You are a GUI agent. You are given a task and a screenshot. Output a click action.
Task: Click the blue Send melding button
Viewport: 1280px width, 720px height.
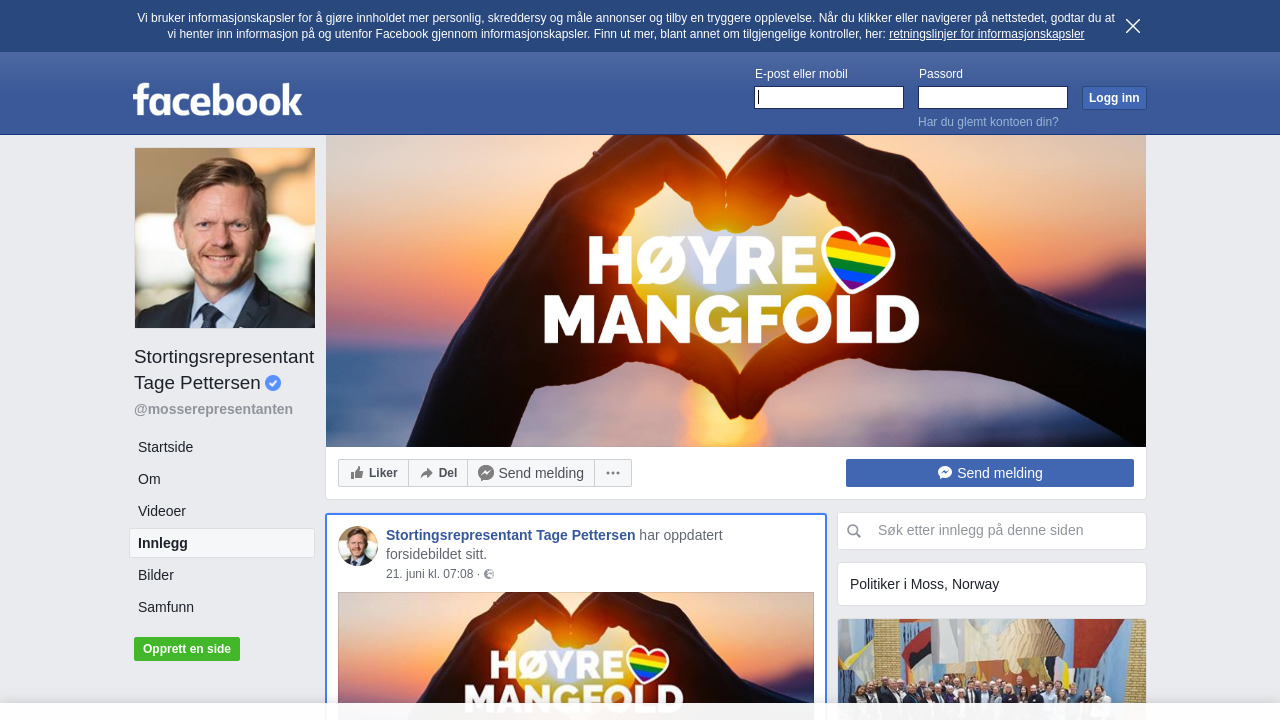[989, 473]
